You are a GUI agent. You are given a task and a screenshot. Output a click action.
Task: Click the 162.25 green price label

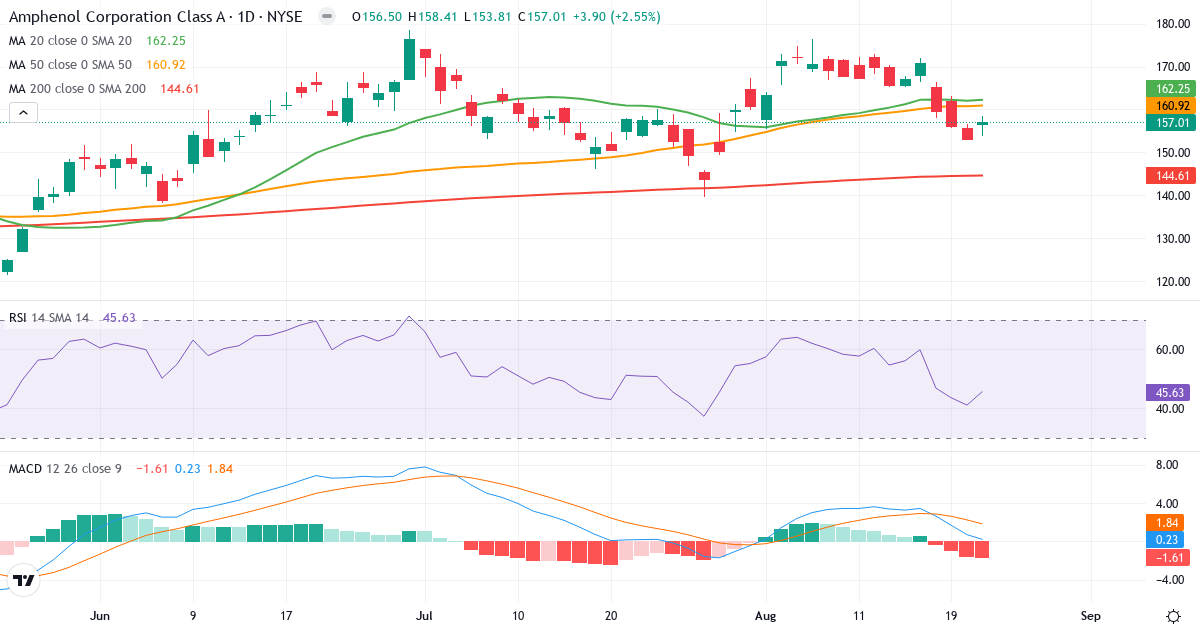click(x=1172, y=89)
